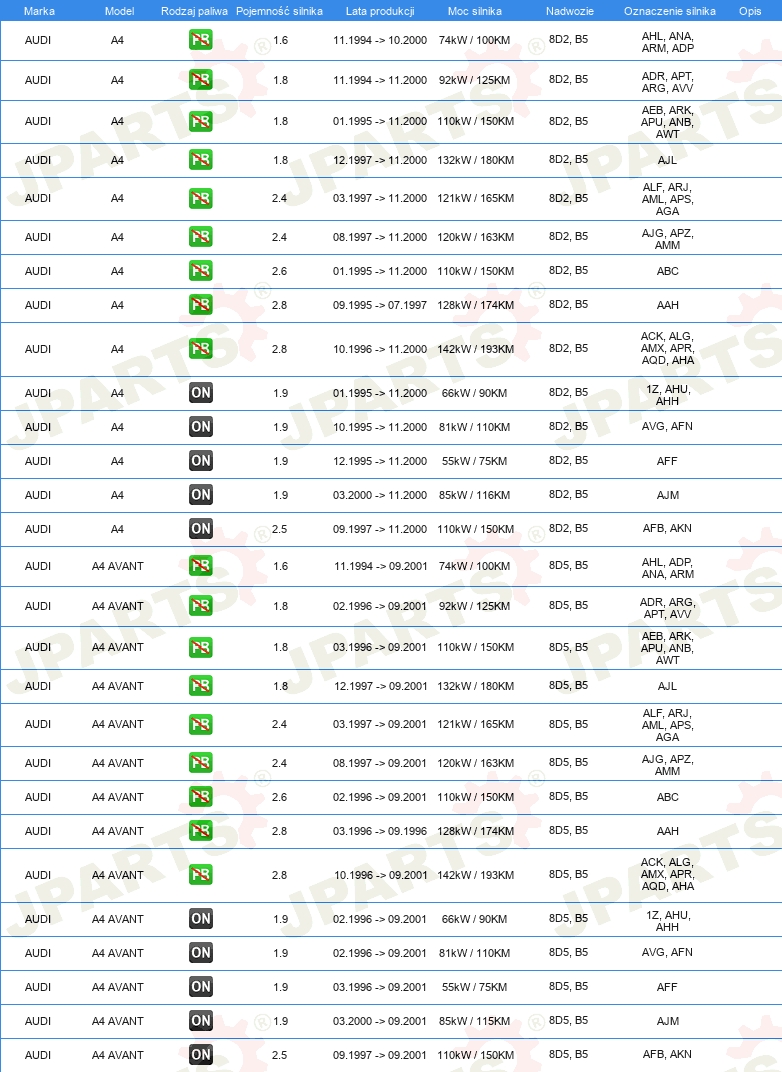Select petrol icon in A4 8D2 1.8 150KM row
Image resolution: width=782 pixels, height=1072 pixels.
click(x=200, y=121)
